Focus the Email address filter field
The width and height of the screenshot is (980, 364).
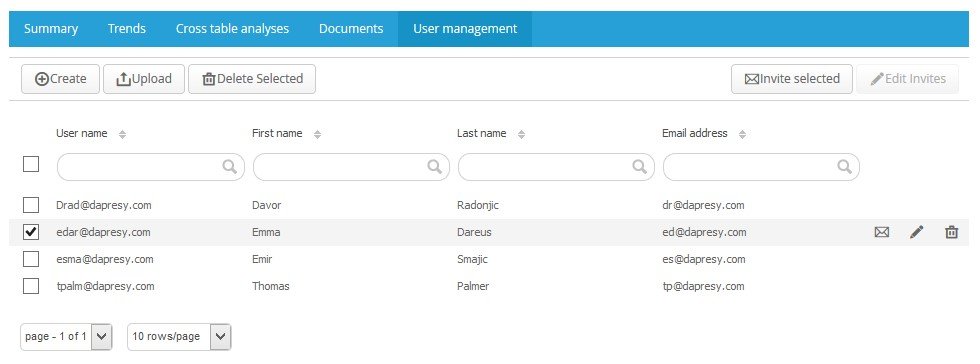click(x=761, y=167)
